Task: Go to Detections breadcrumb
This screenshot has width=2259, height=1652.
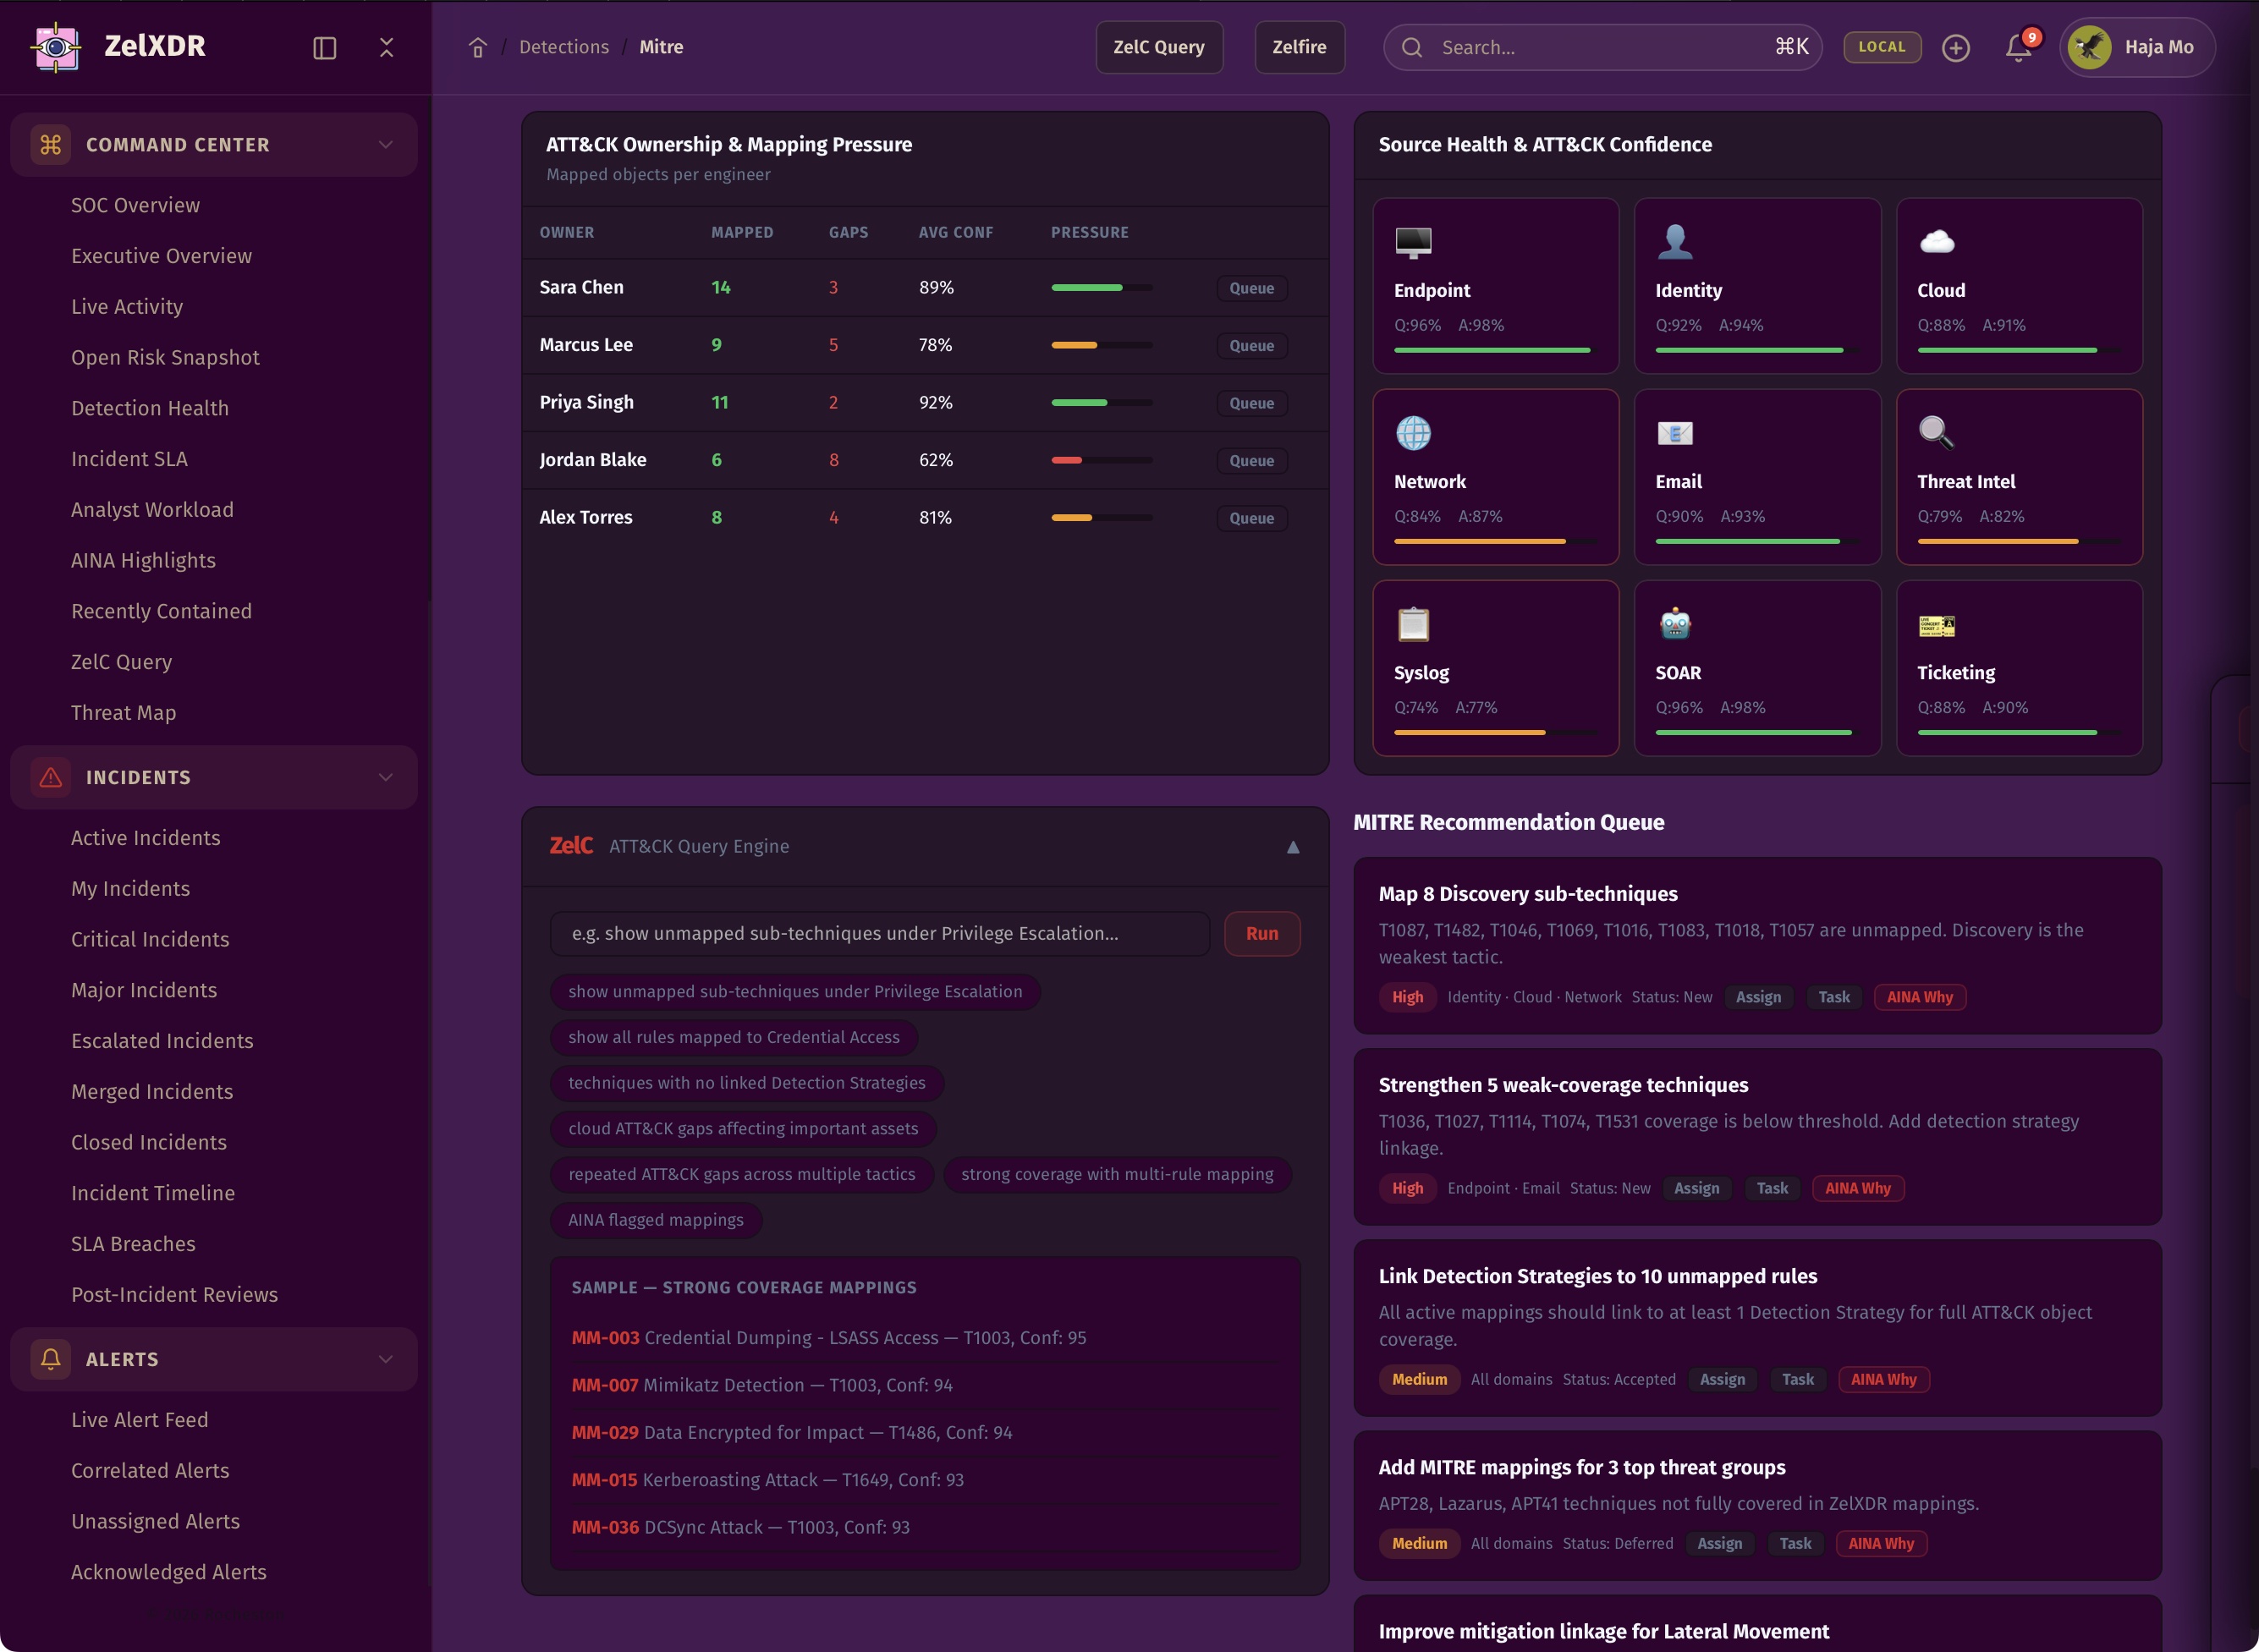Action: pos(563,47)
